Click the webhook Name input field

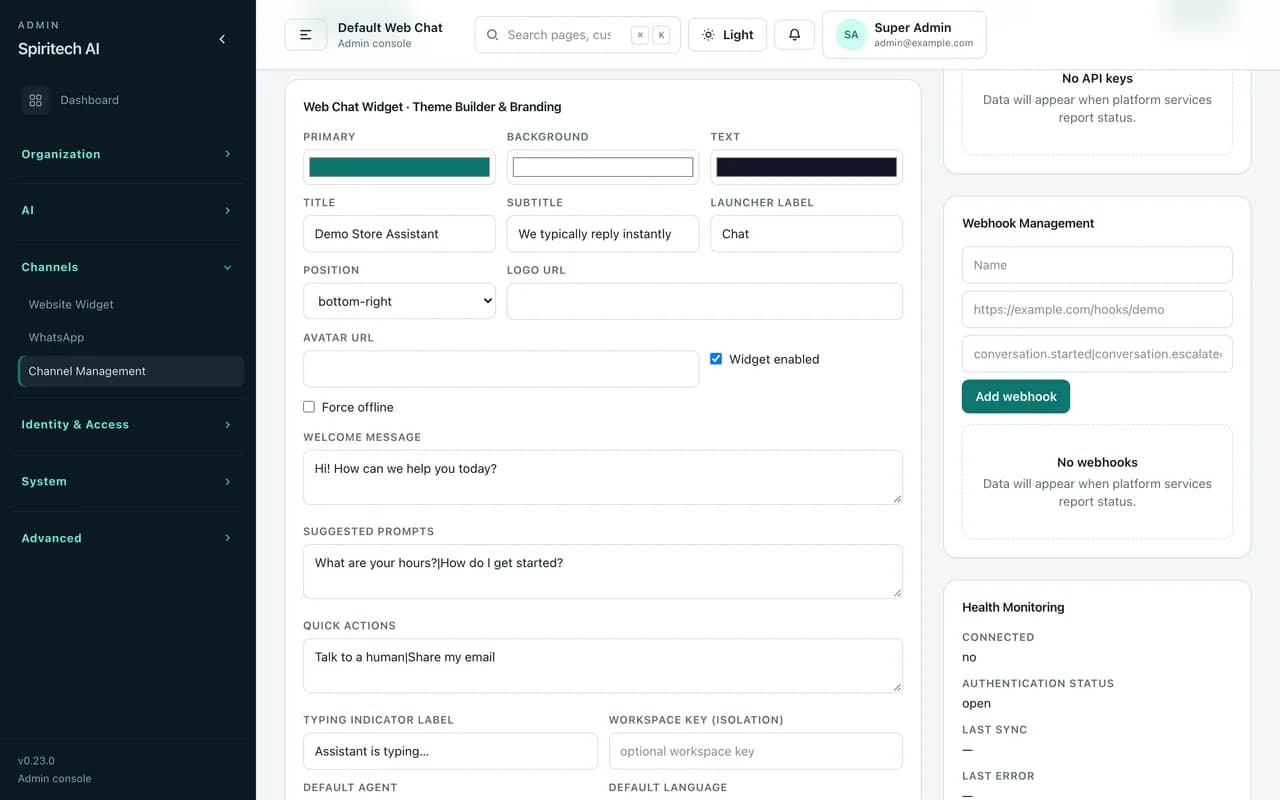(1097, 265)
